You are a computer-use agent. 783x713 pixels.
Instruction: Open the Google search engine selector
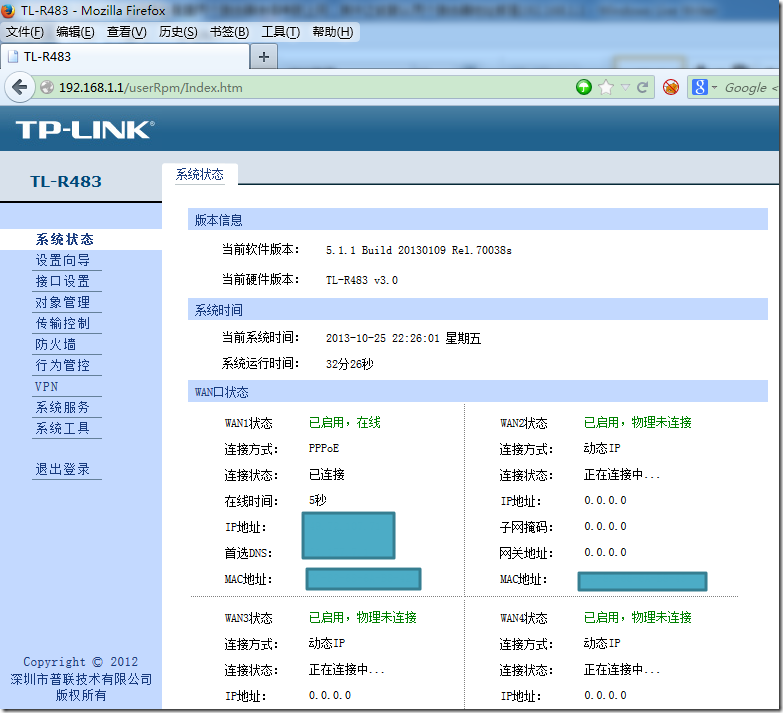tap(703, 87)
